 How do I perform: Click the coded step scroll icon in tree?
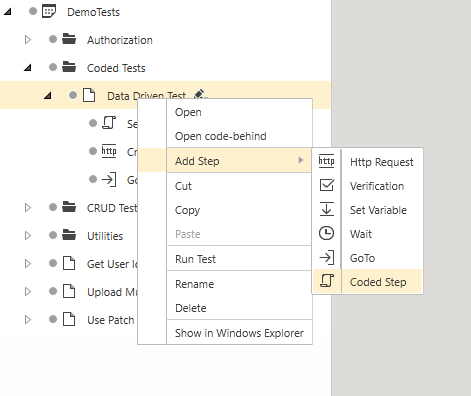[x=109, y=123]
